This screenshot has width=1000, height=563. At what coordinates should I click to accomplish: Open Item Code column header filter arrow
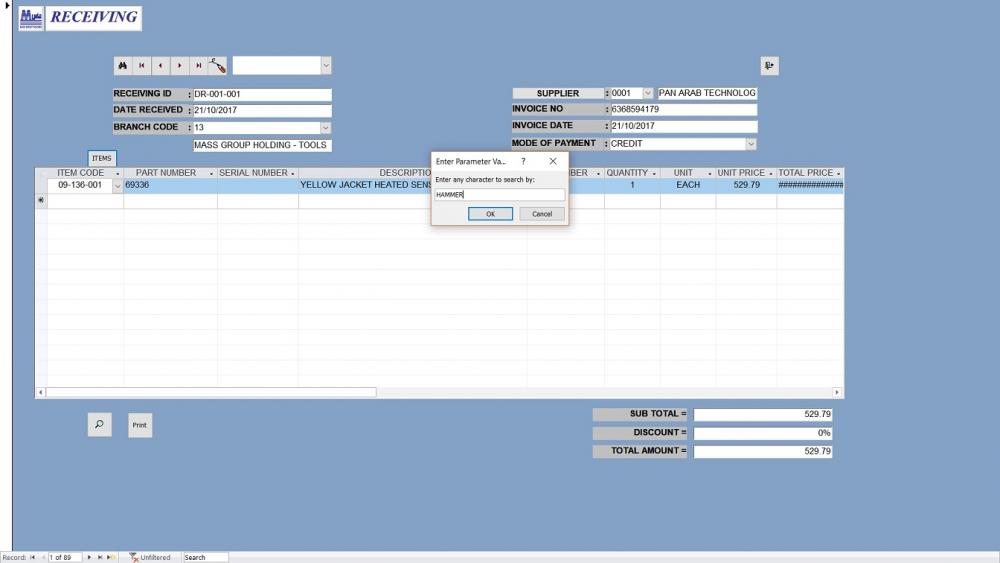point(117,173)
